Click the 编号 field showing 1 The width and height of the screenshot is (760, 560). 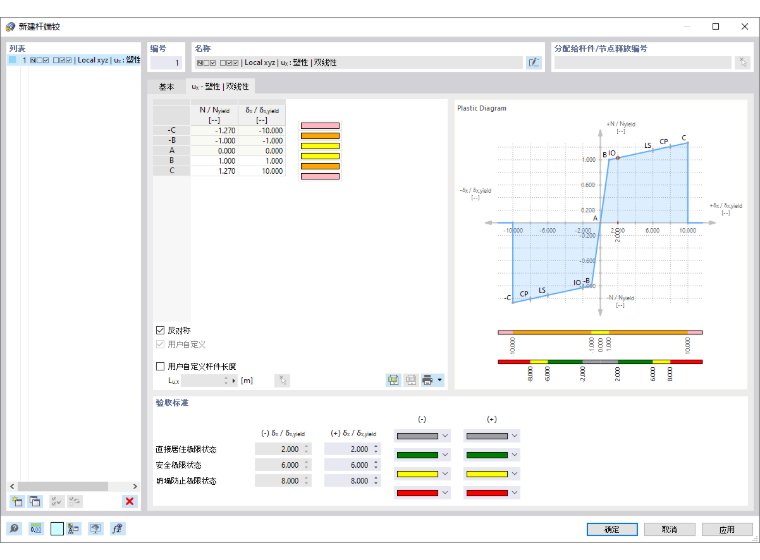[165, 63]
